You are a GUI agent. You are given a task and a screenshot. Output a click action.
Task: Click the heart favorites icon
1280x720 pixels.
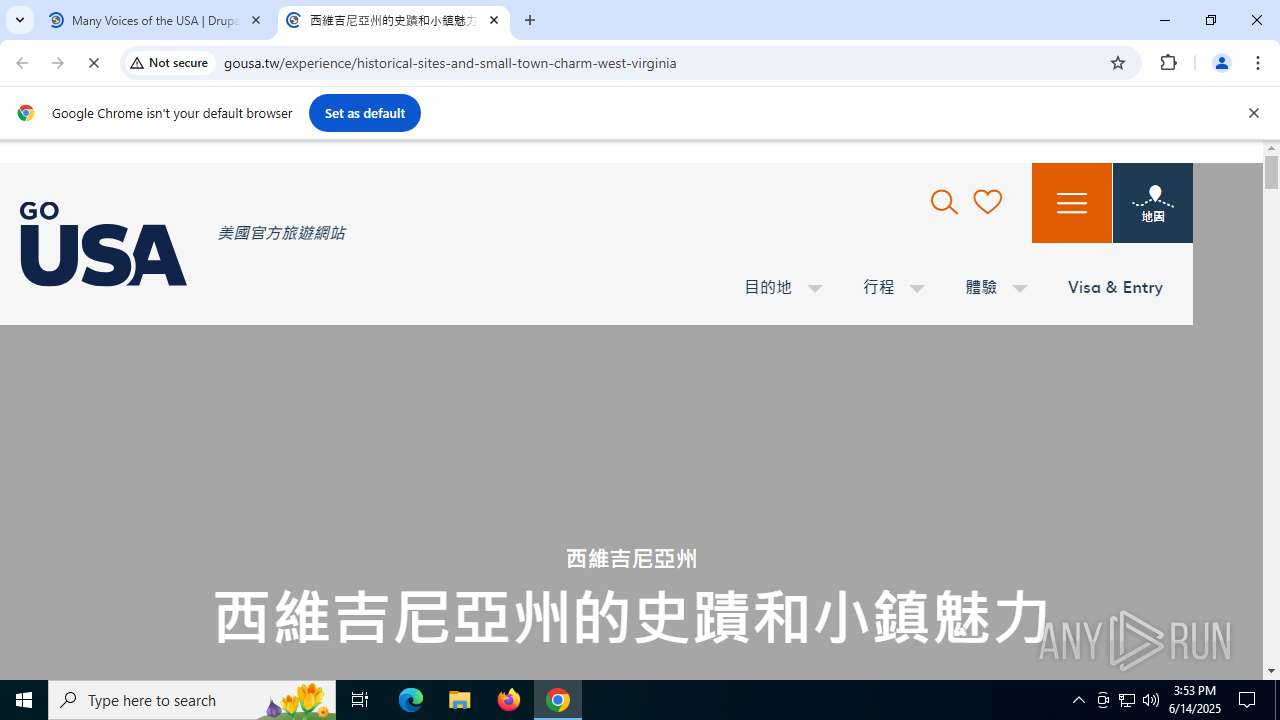[988, 202]
